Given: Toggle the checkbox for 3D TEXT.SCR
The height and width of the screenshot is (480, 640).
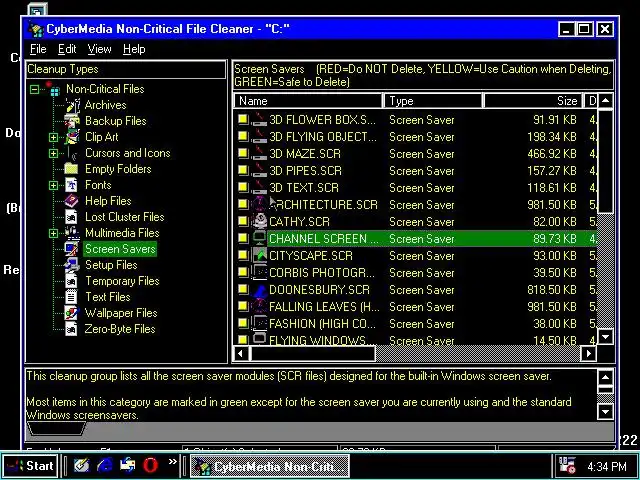Looking at the screenshot, I should 243,187.
